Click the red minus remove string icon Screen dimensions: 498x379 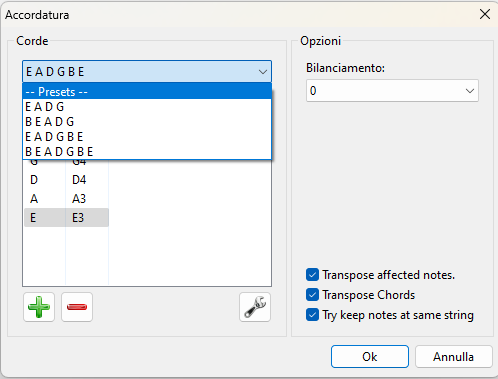77,307
